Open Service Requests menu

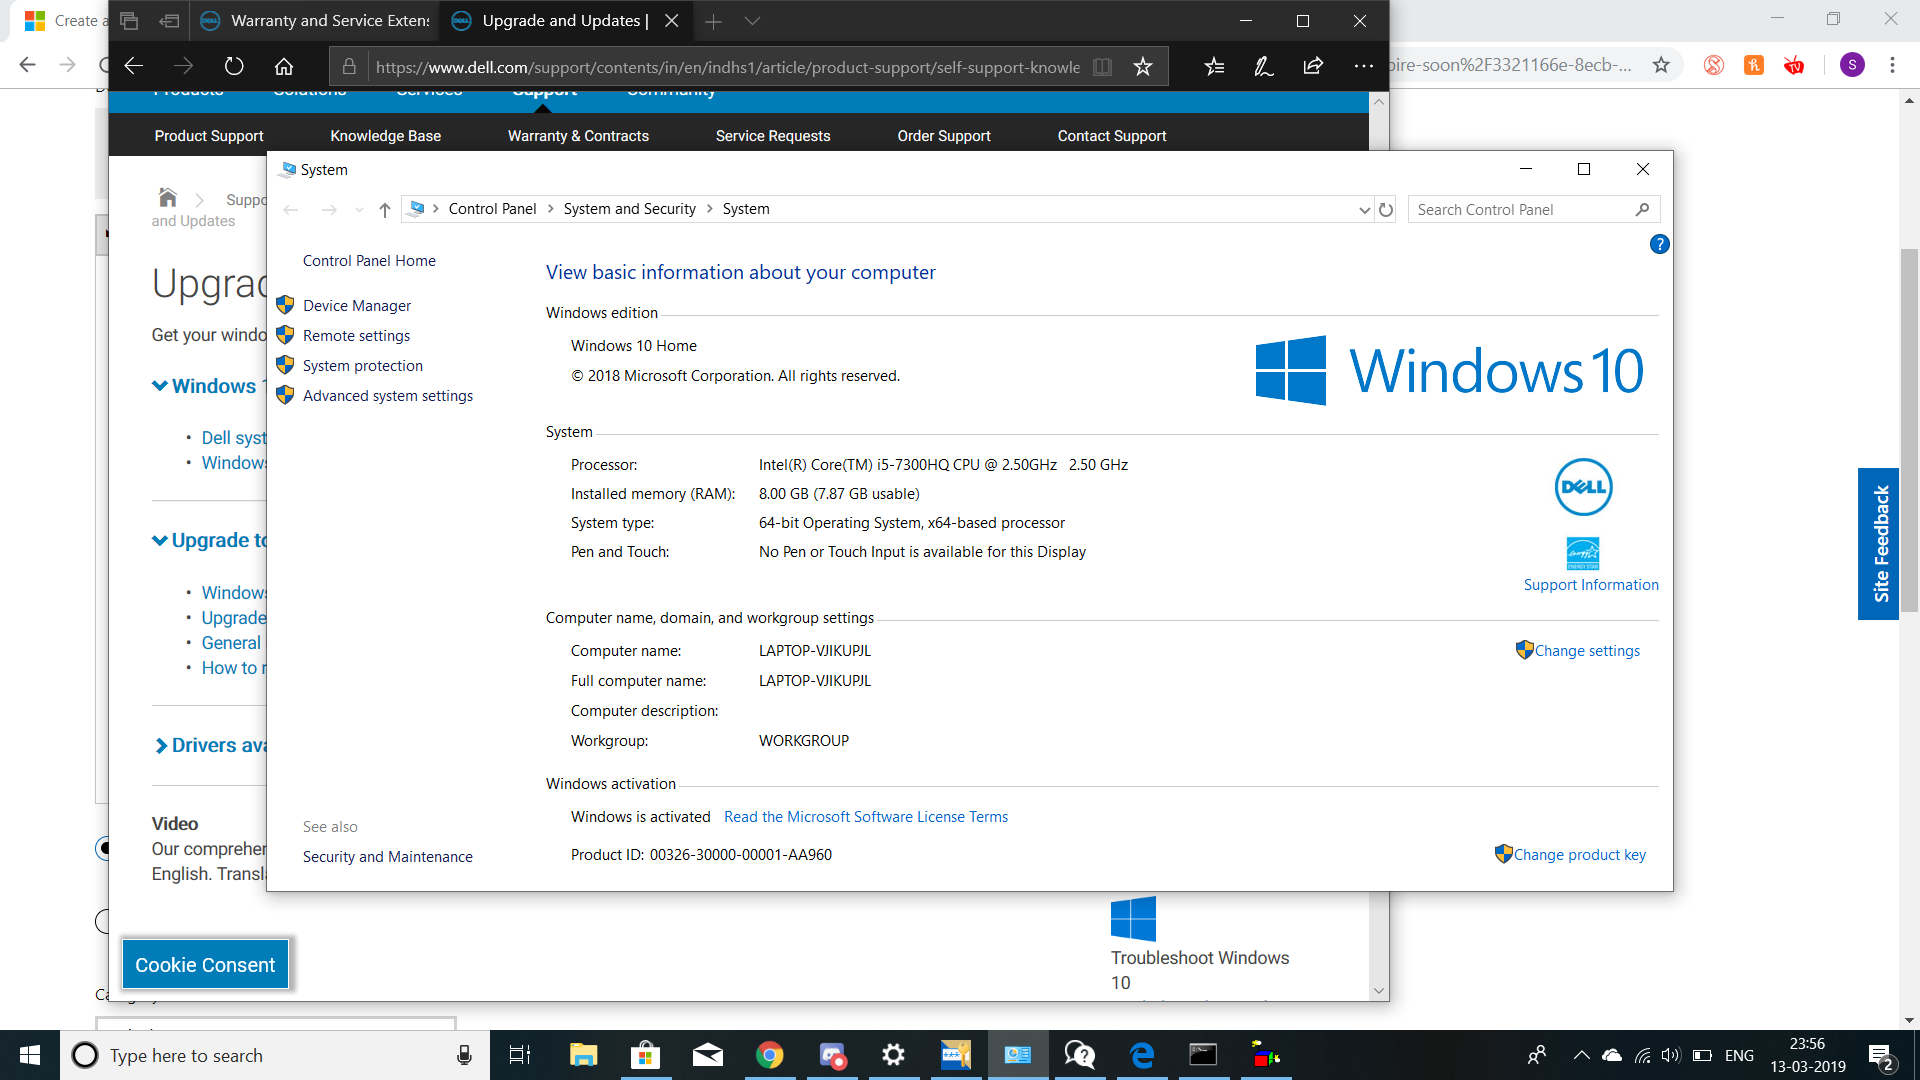pos(773,135)
